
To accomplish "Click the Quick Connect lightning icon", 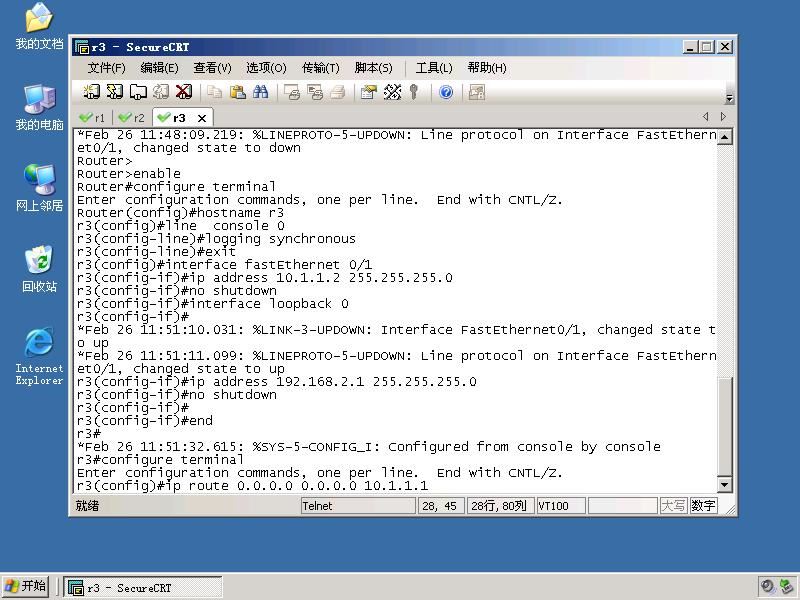I will (x=115, y=92).
